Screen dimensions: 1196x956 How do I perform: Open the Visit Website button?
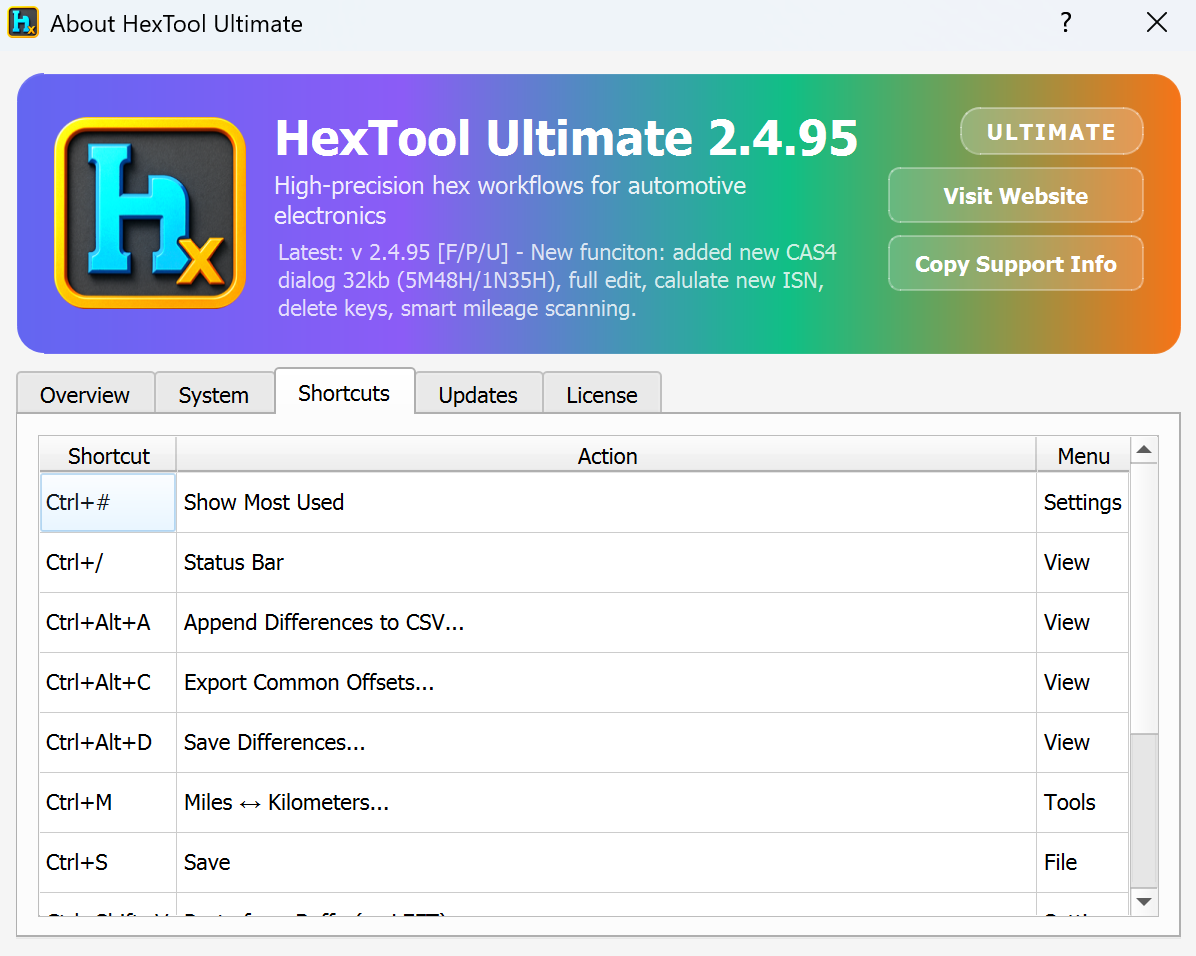pyautogui.click(x=1015, y=196)
